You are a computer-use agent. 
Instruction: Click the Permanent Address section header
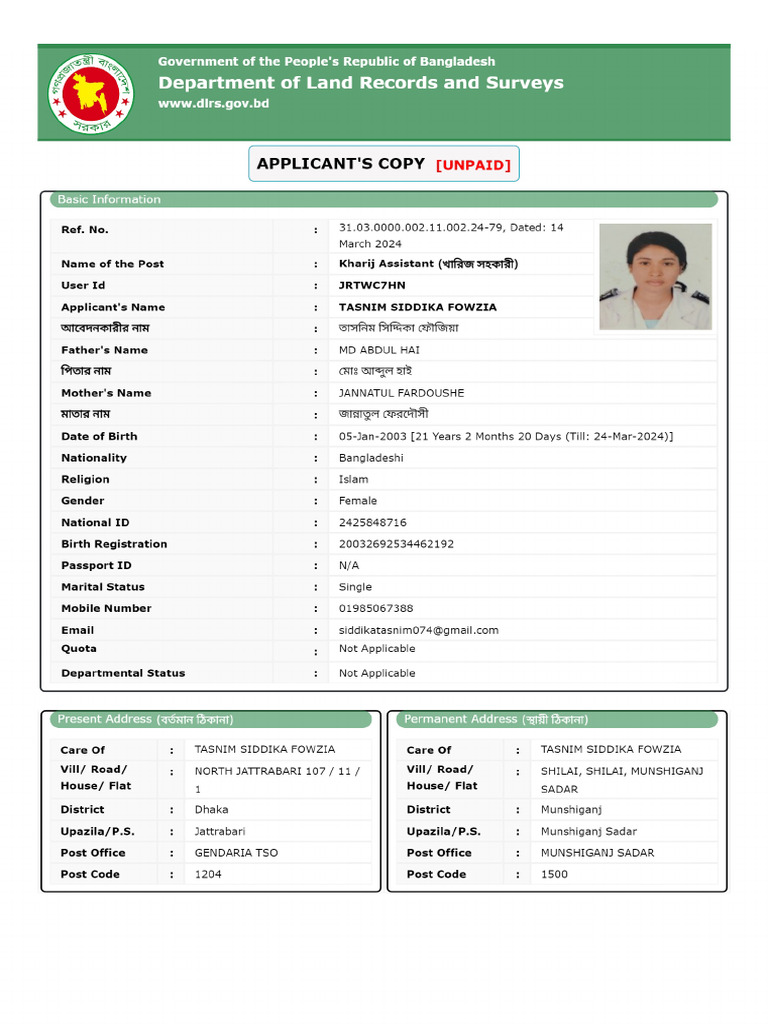[x=557, y=719]
